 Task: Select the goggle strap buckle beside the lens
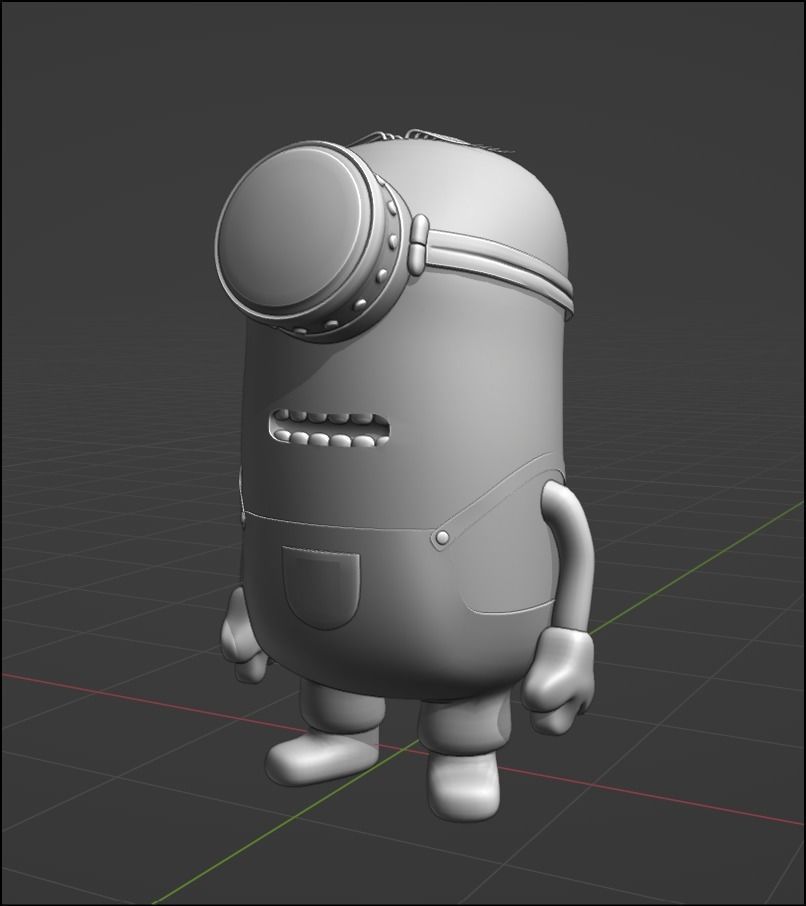click(419, 244)
